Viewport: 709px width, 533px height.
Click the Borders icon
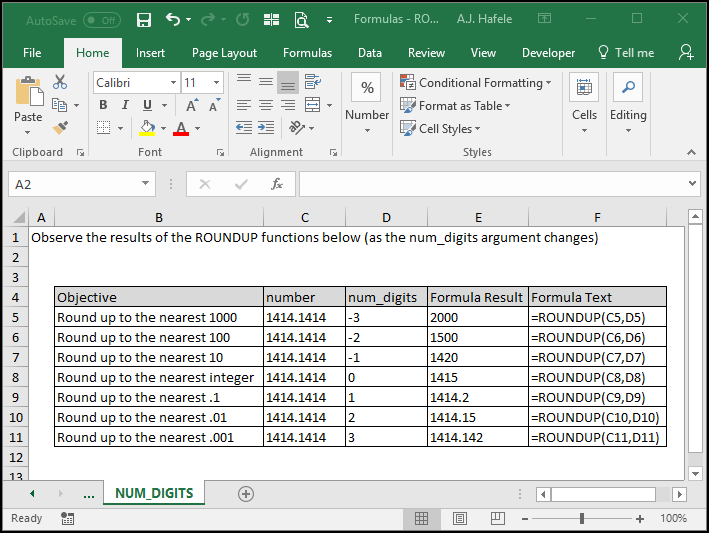pyautogui.click(x=104, y=128)
